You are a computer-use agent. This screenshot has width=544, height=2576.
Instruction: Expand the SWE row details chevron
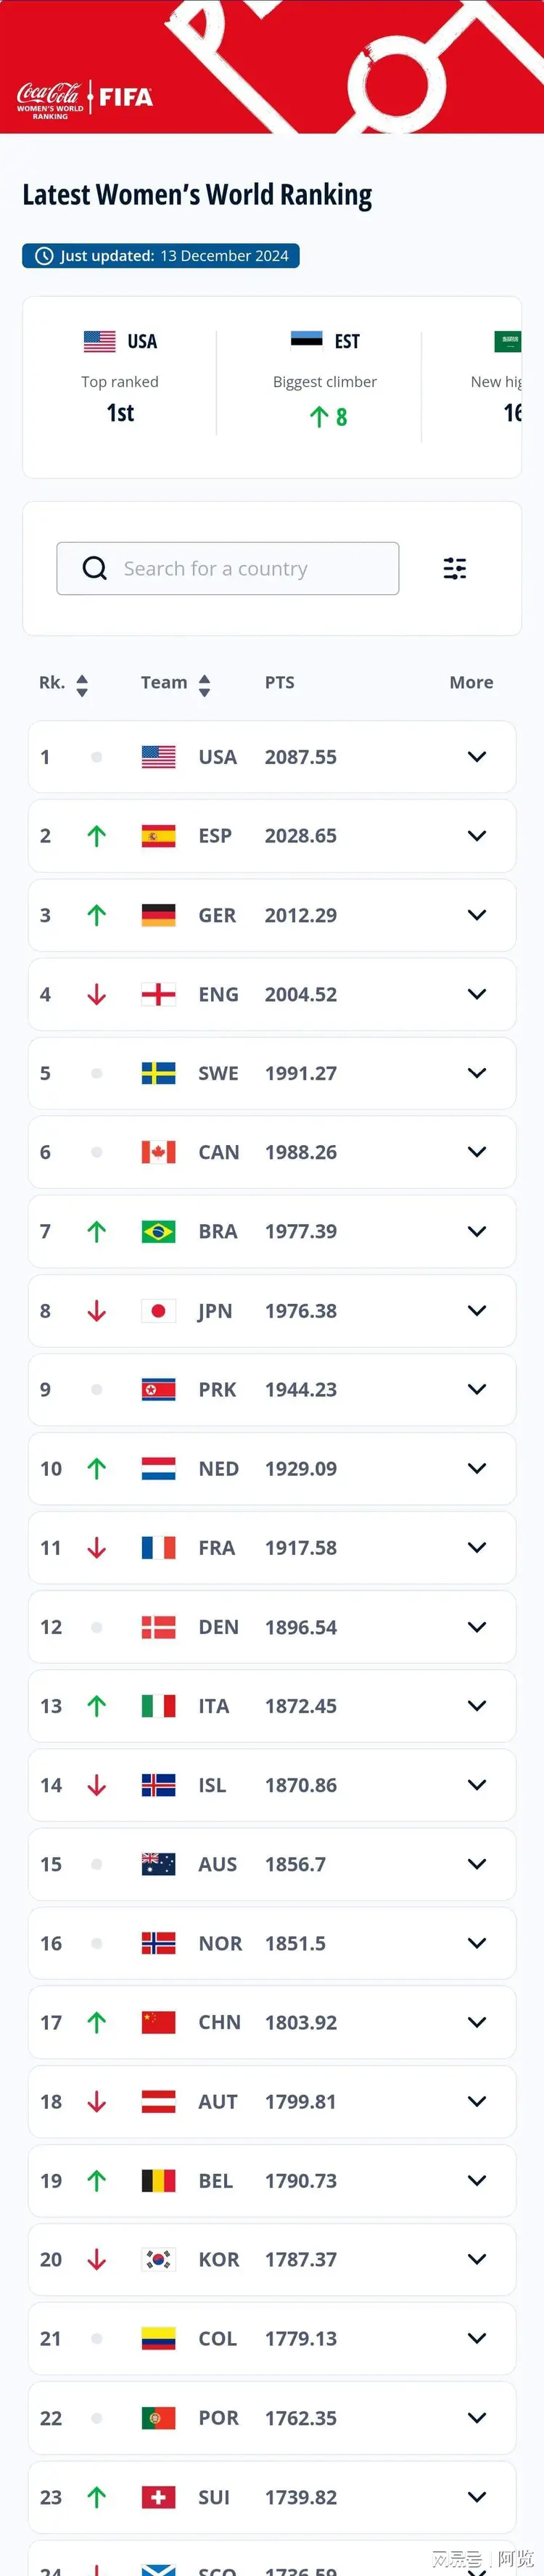coord(477,1073)
